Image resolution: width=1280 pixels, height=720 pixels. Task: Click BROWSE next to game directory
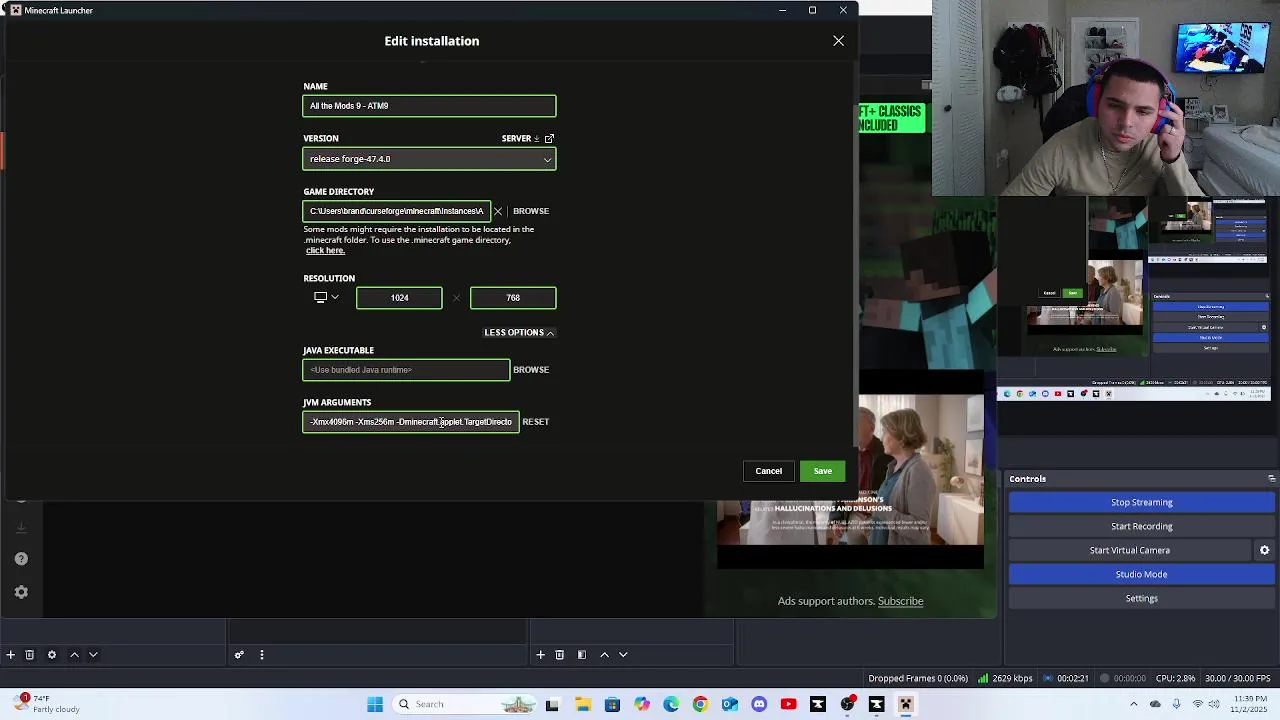point(531,211)
